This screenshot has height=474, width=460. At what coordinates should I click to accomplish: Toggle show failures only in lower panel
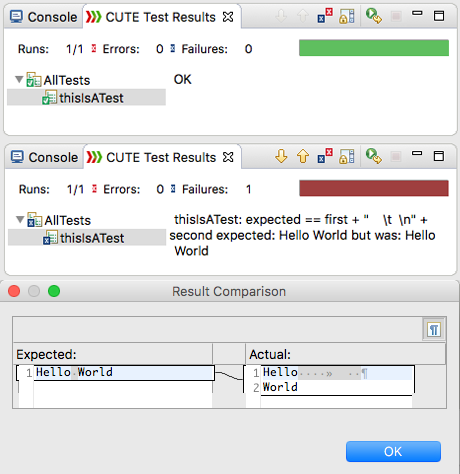(x=325, y=156)
